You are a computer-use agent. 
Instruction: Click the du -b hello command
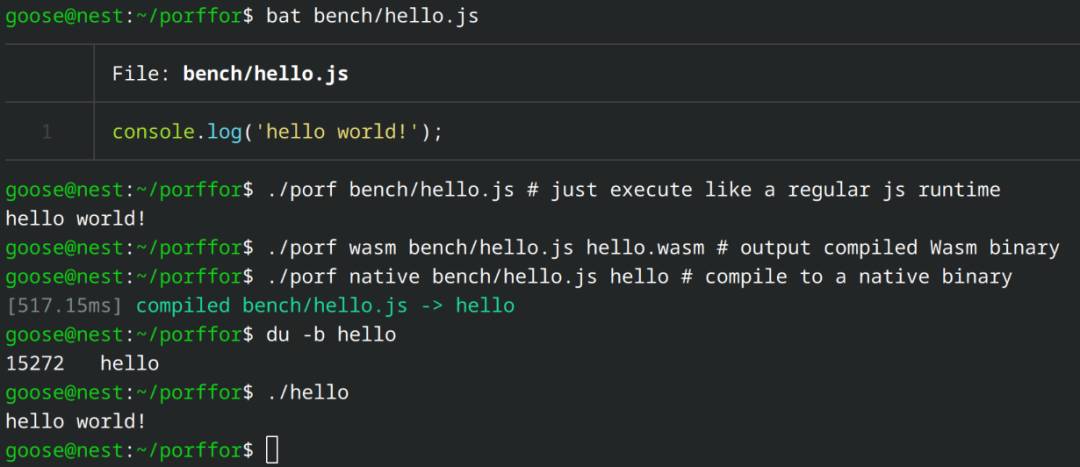point(331,335)
